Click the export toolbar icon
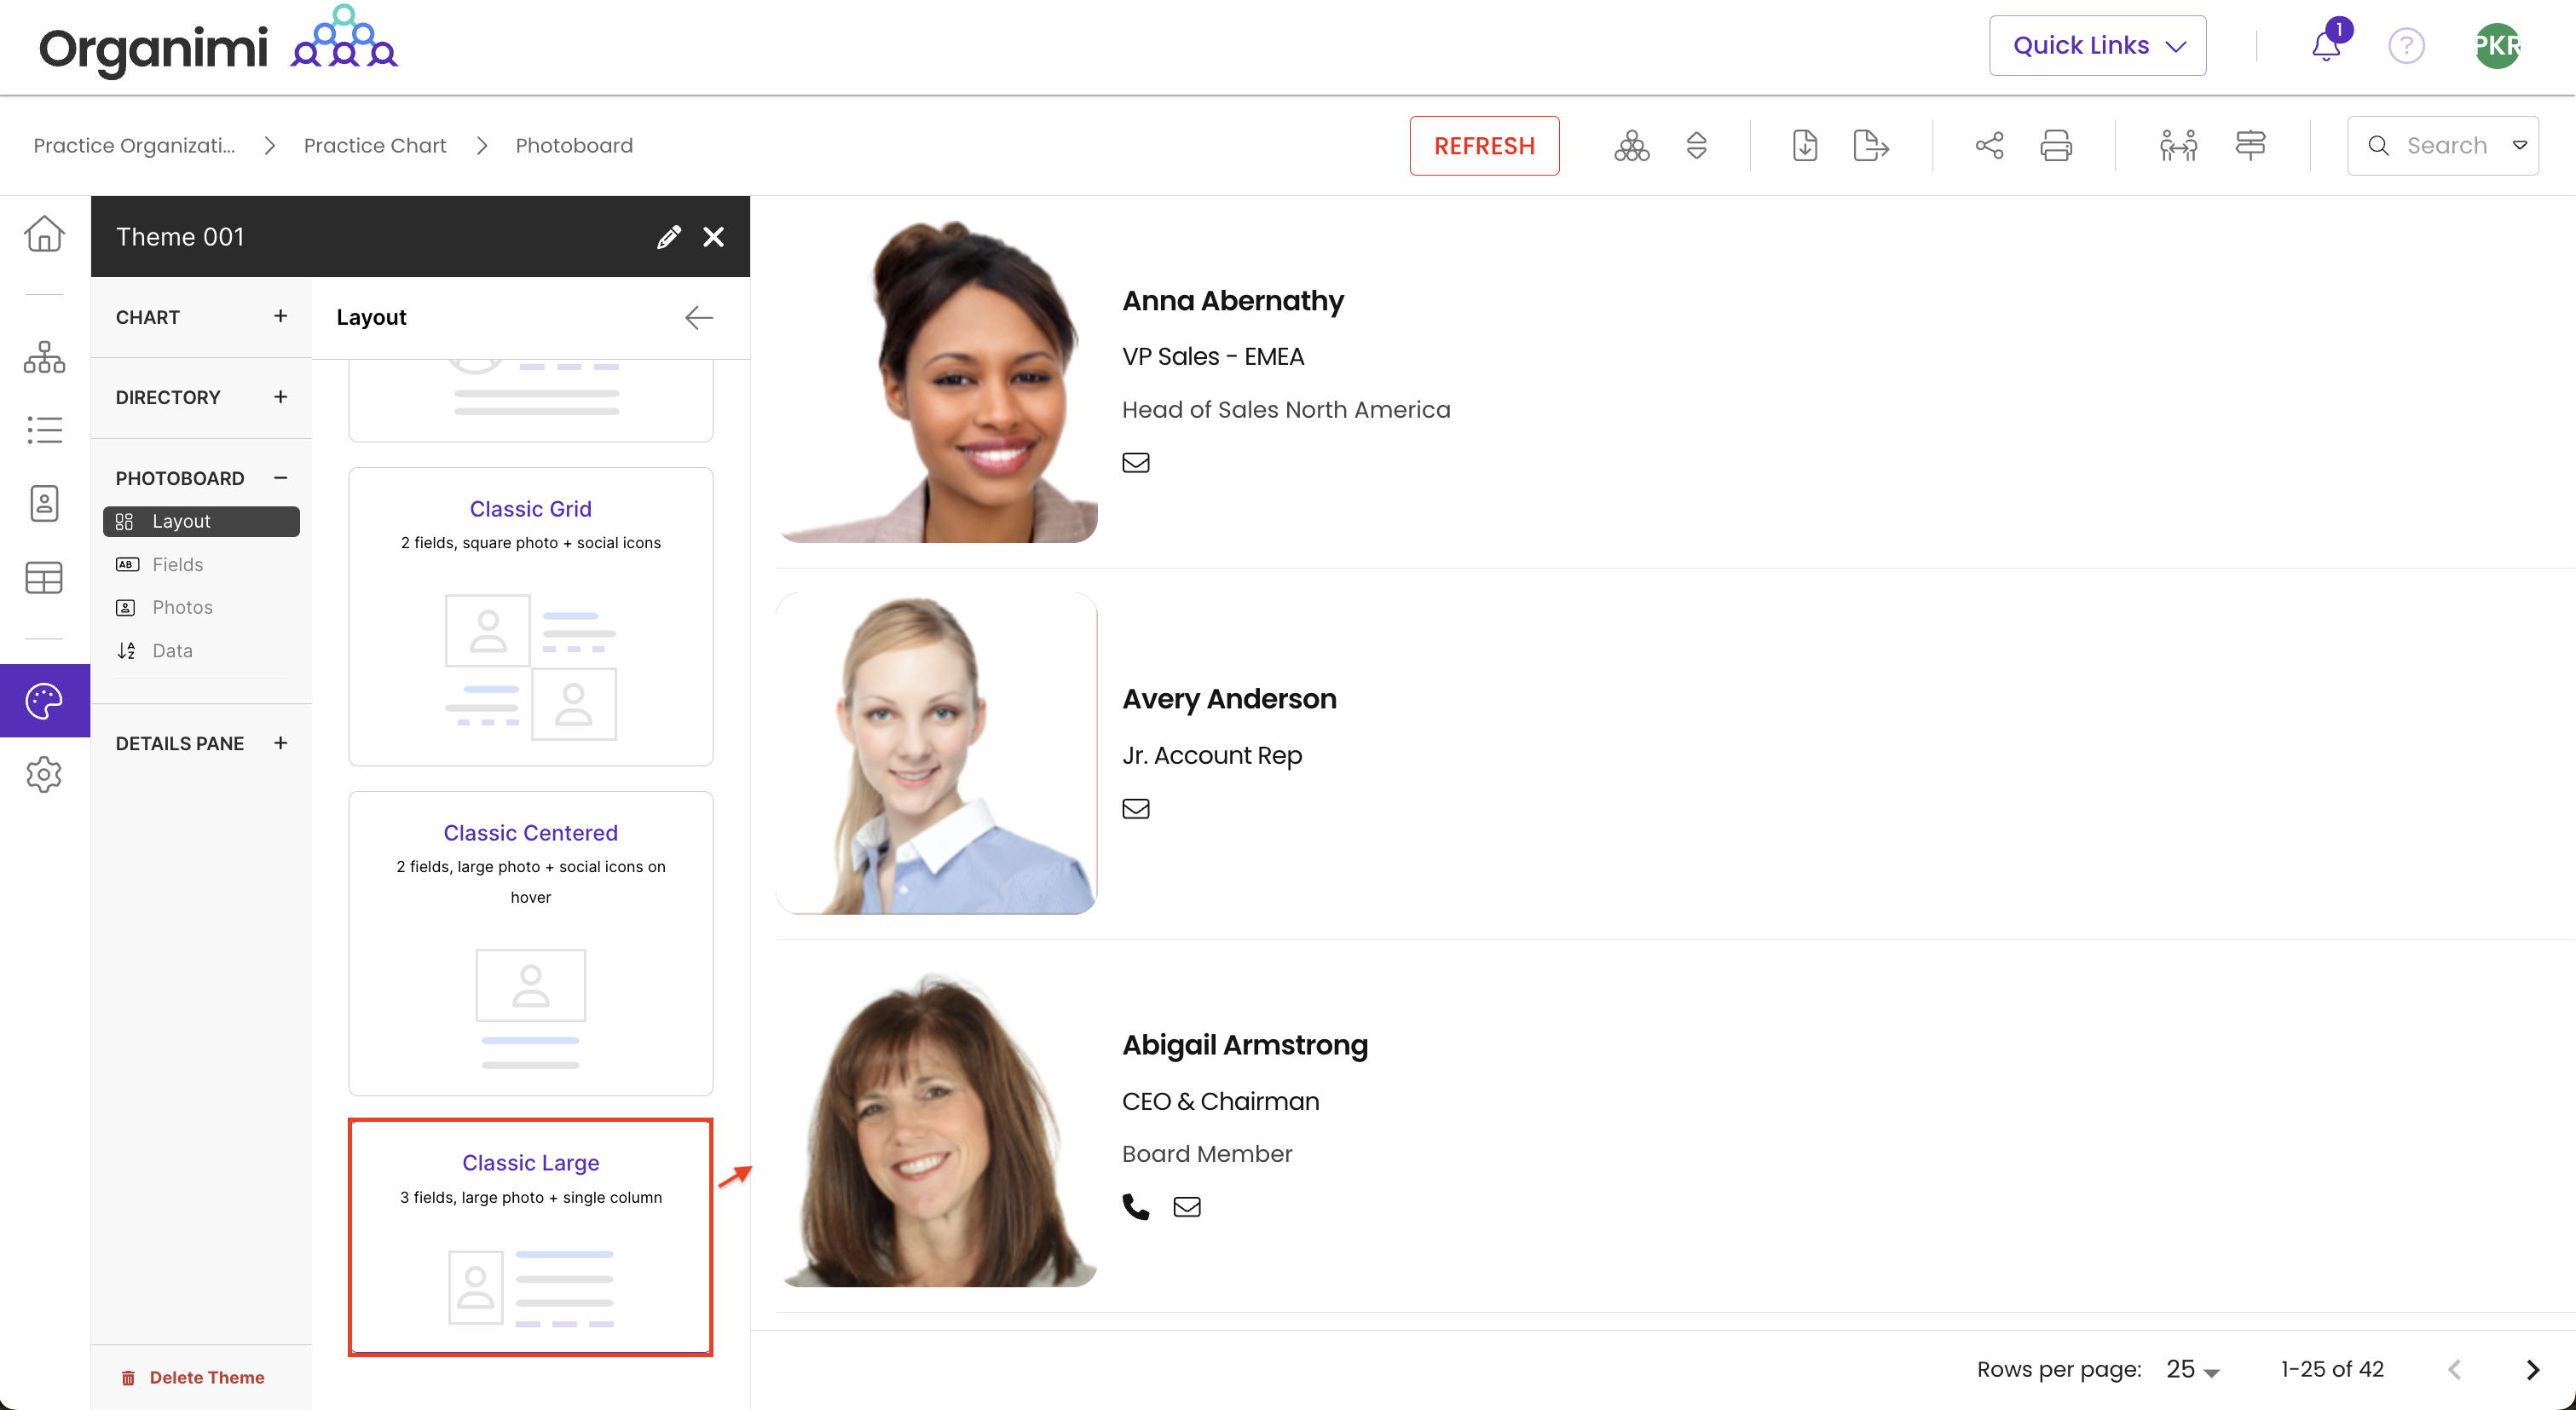2576x1410 pixels. 1870,146
